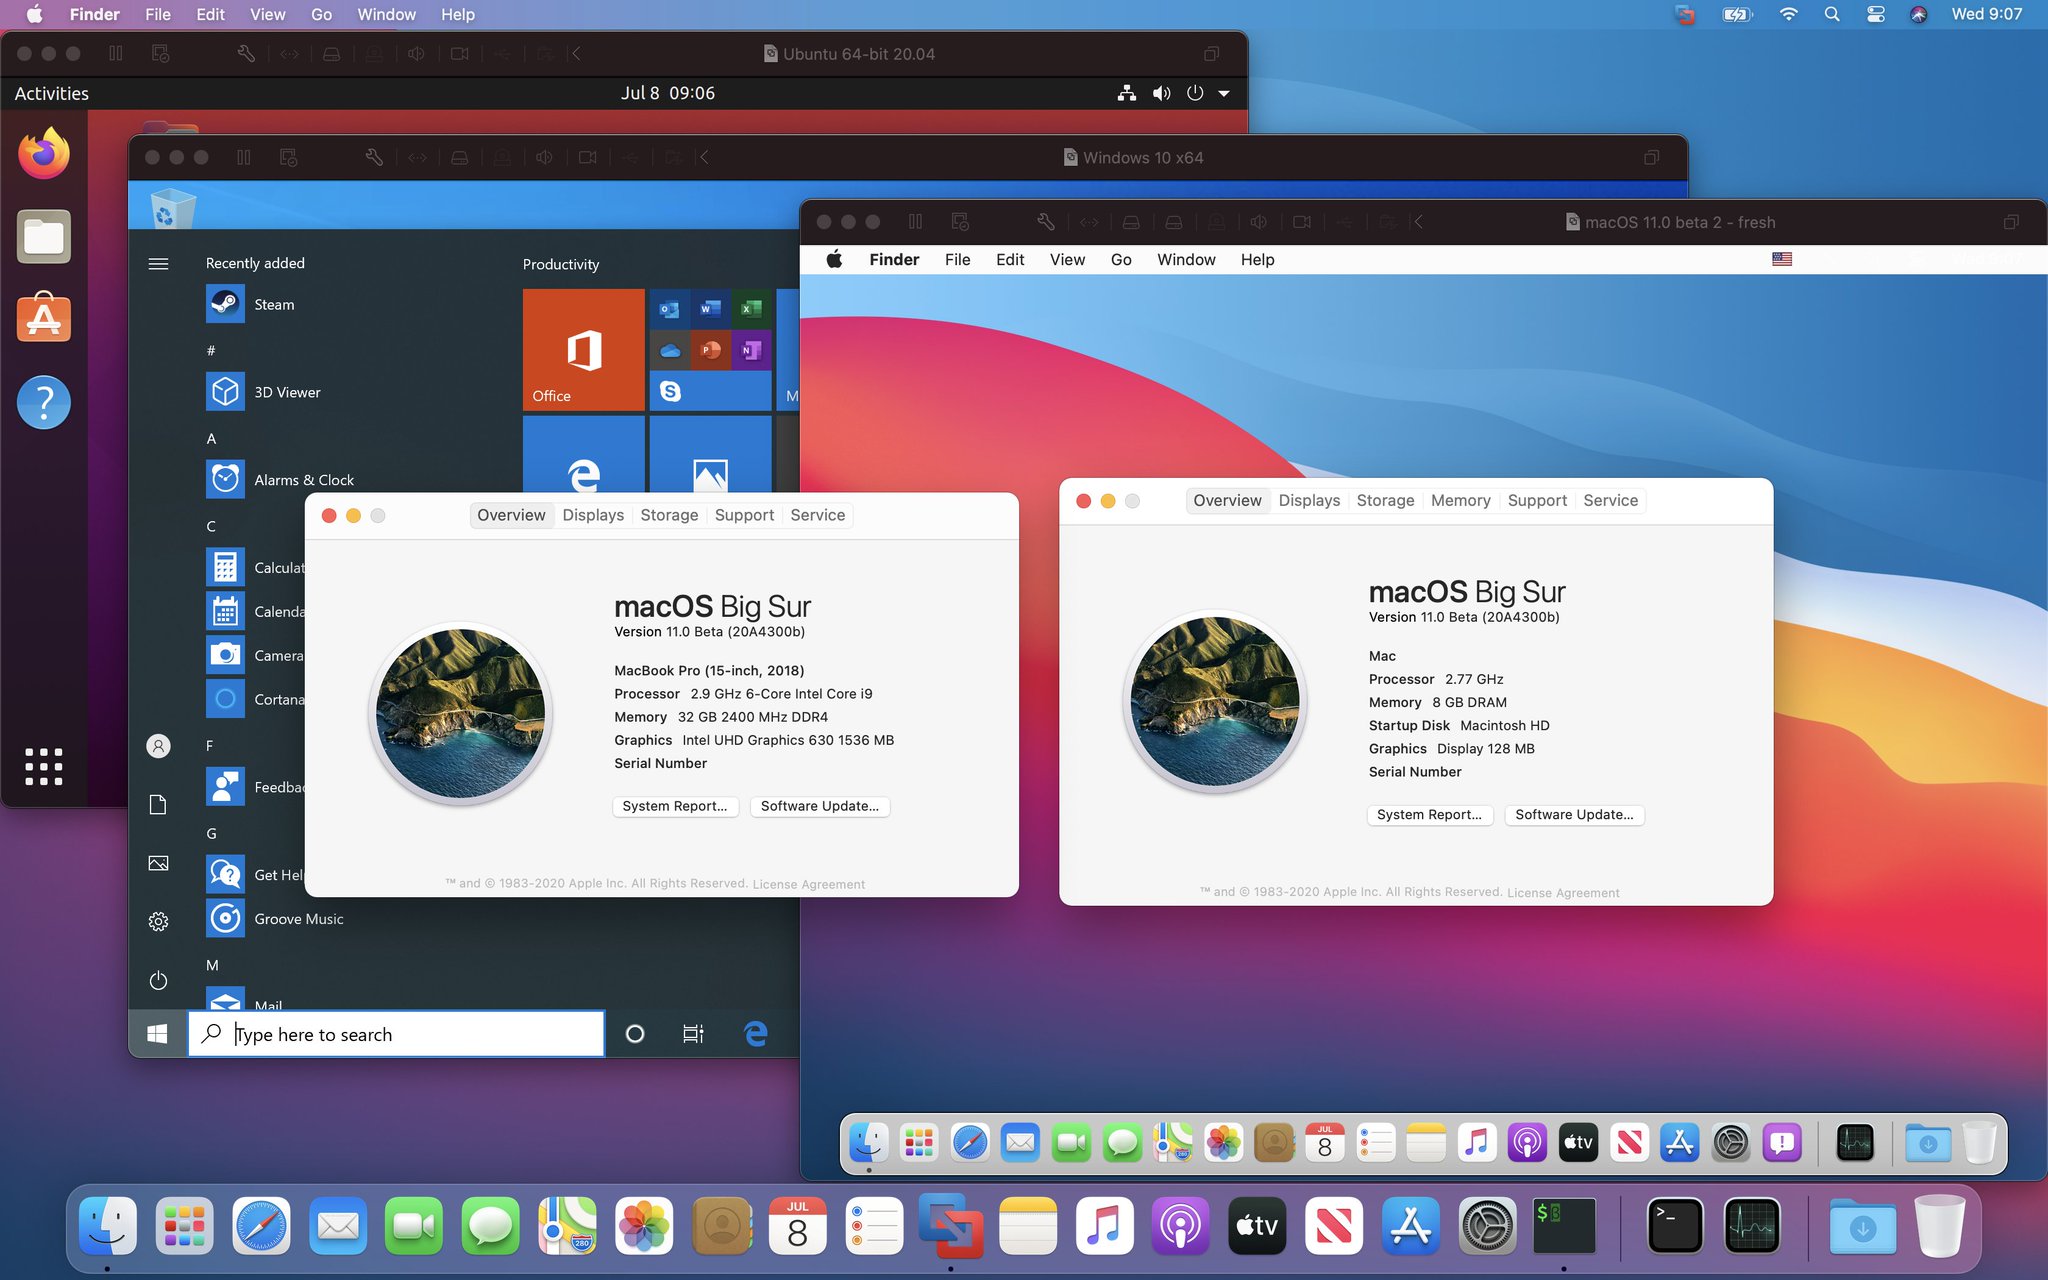Open host Apple menu
The image size is (2048, 1280).
34,14
